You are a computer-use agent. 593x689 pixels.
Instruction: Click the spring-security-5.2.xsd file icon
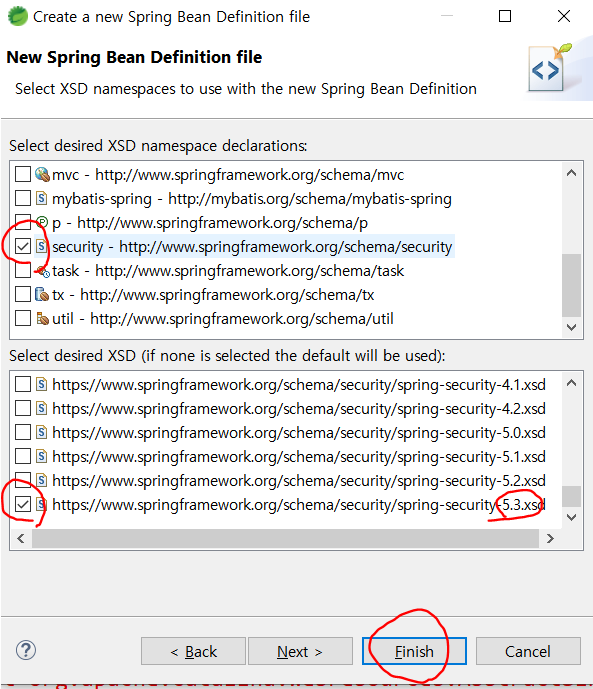click(41, 480)
